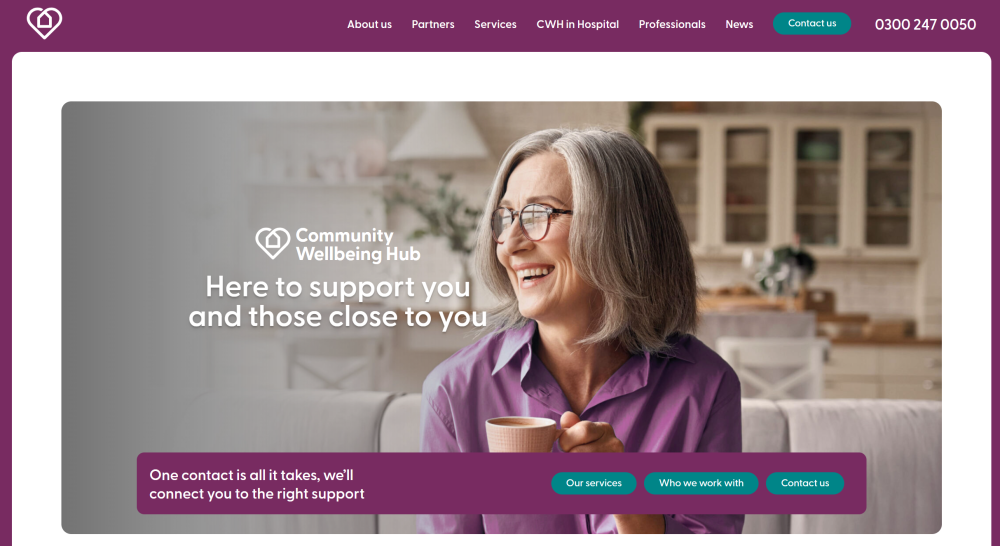
Task: Call the 0300 247 0050 phone link
Action: (x=925, y=24)
